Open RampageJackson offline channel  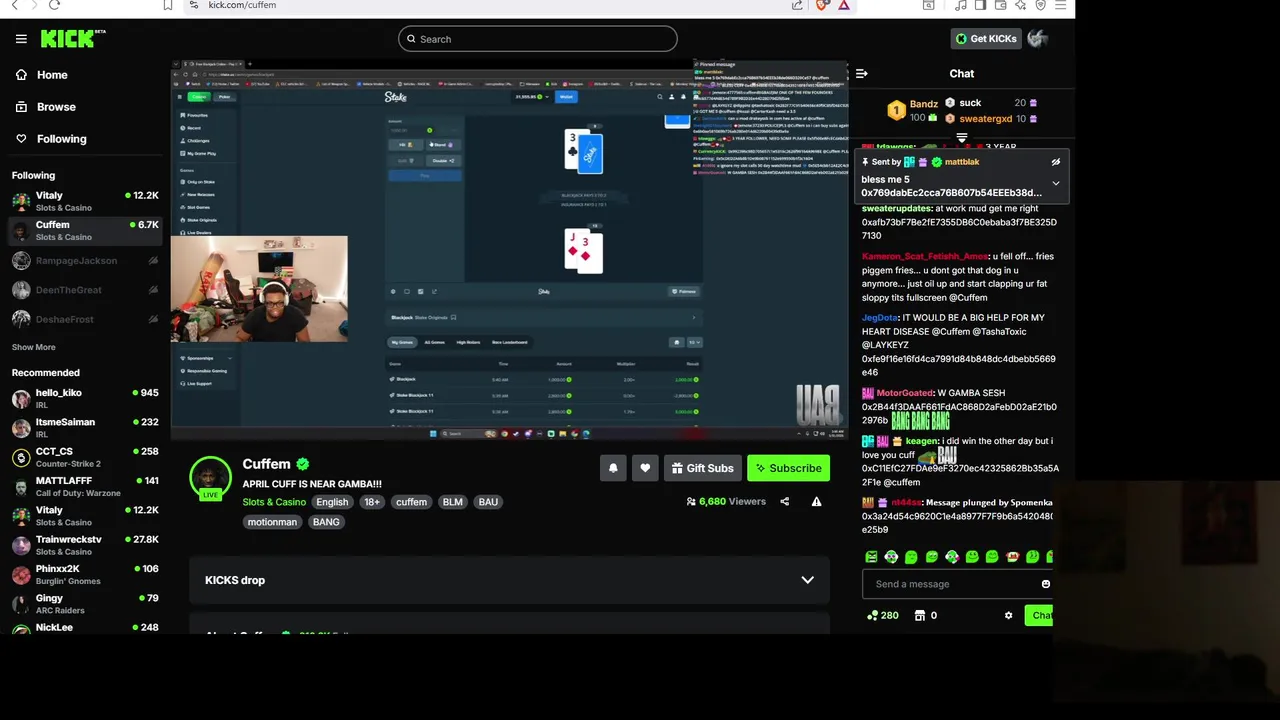tap(85, 261)
